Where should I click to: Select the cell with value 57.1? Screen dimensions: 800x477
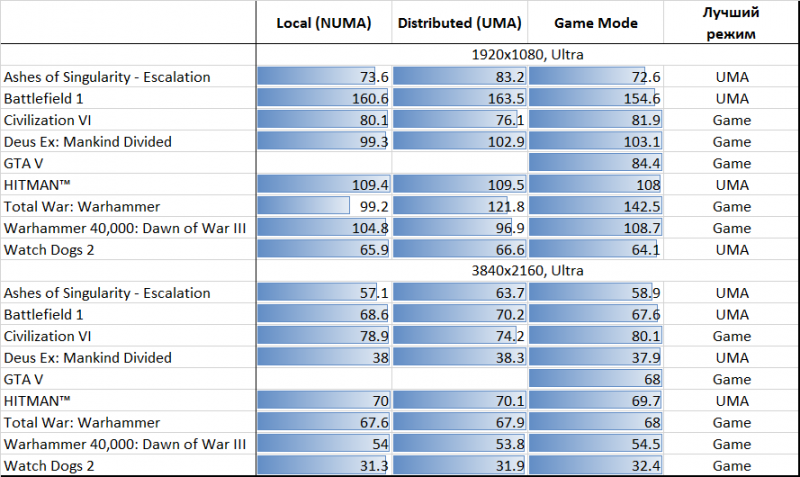[x=324, y=293]
